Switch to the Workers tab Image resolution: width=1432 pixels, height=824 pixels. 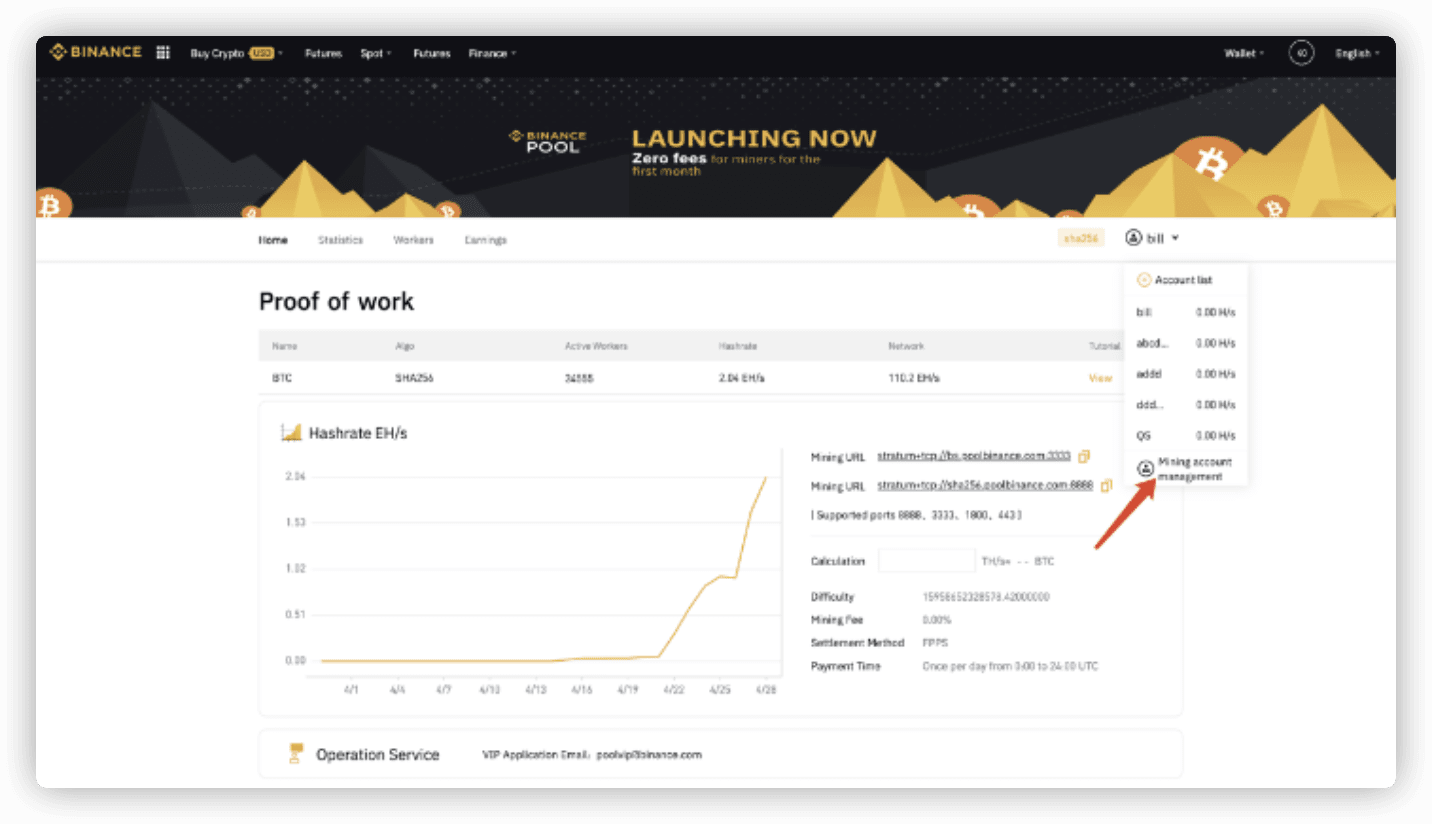[x=413, y=240]
